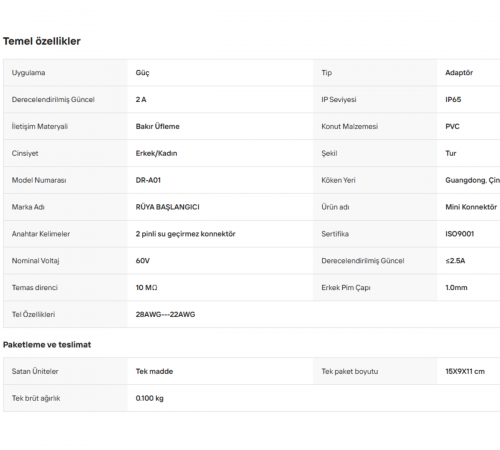
Task: Click the 28AWG---22AWG wire spec
Action: [x=165, y=314]
